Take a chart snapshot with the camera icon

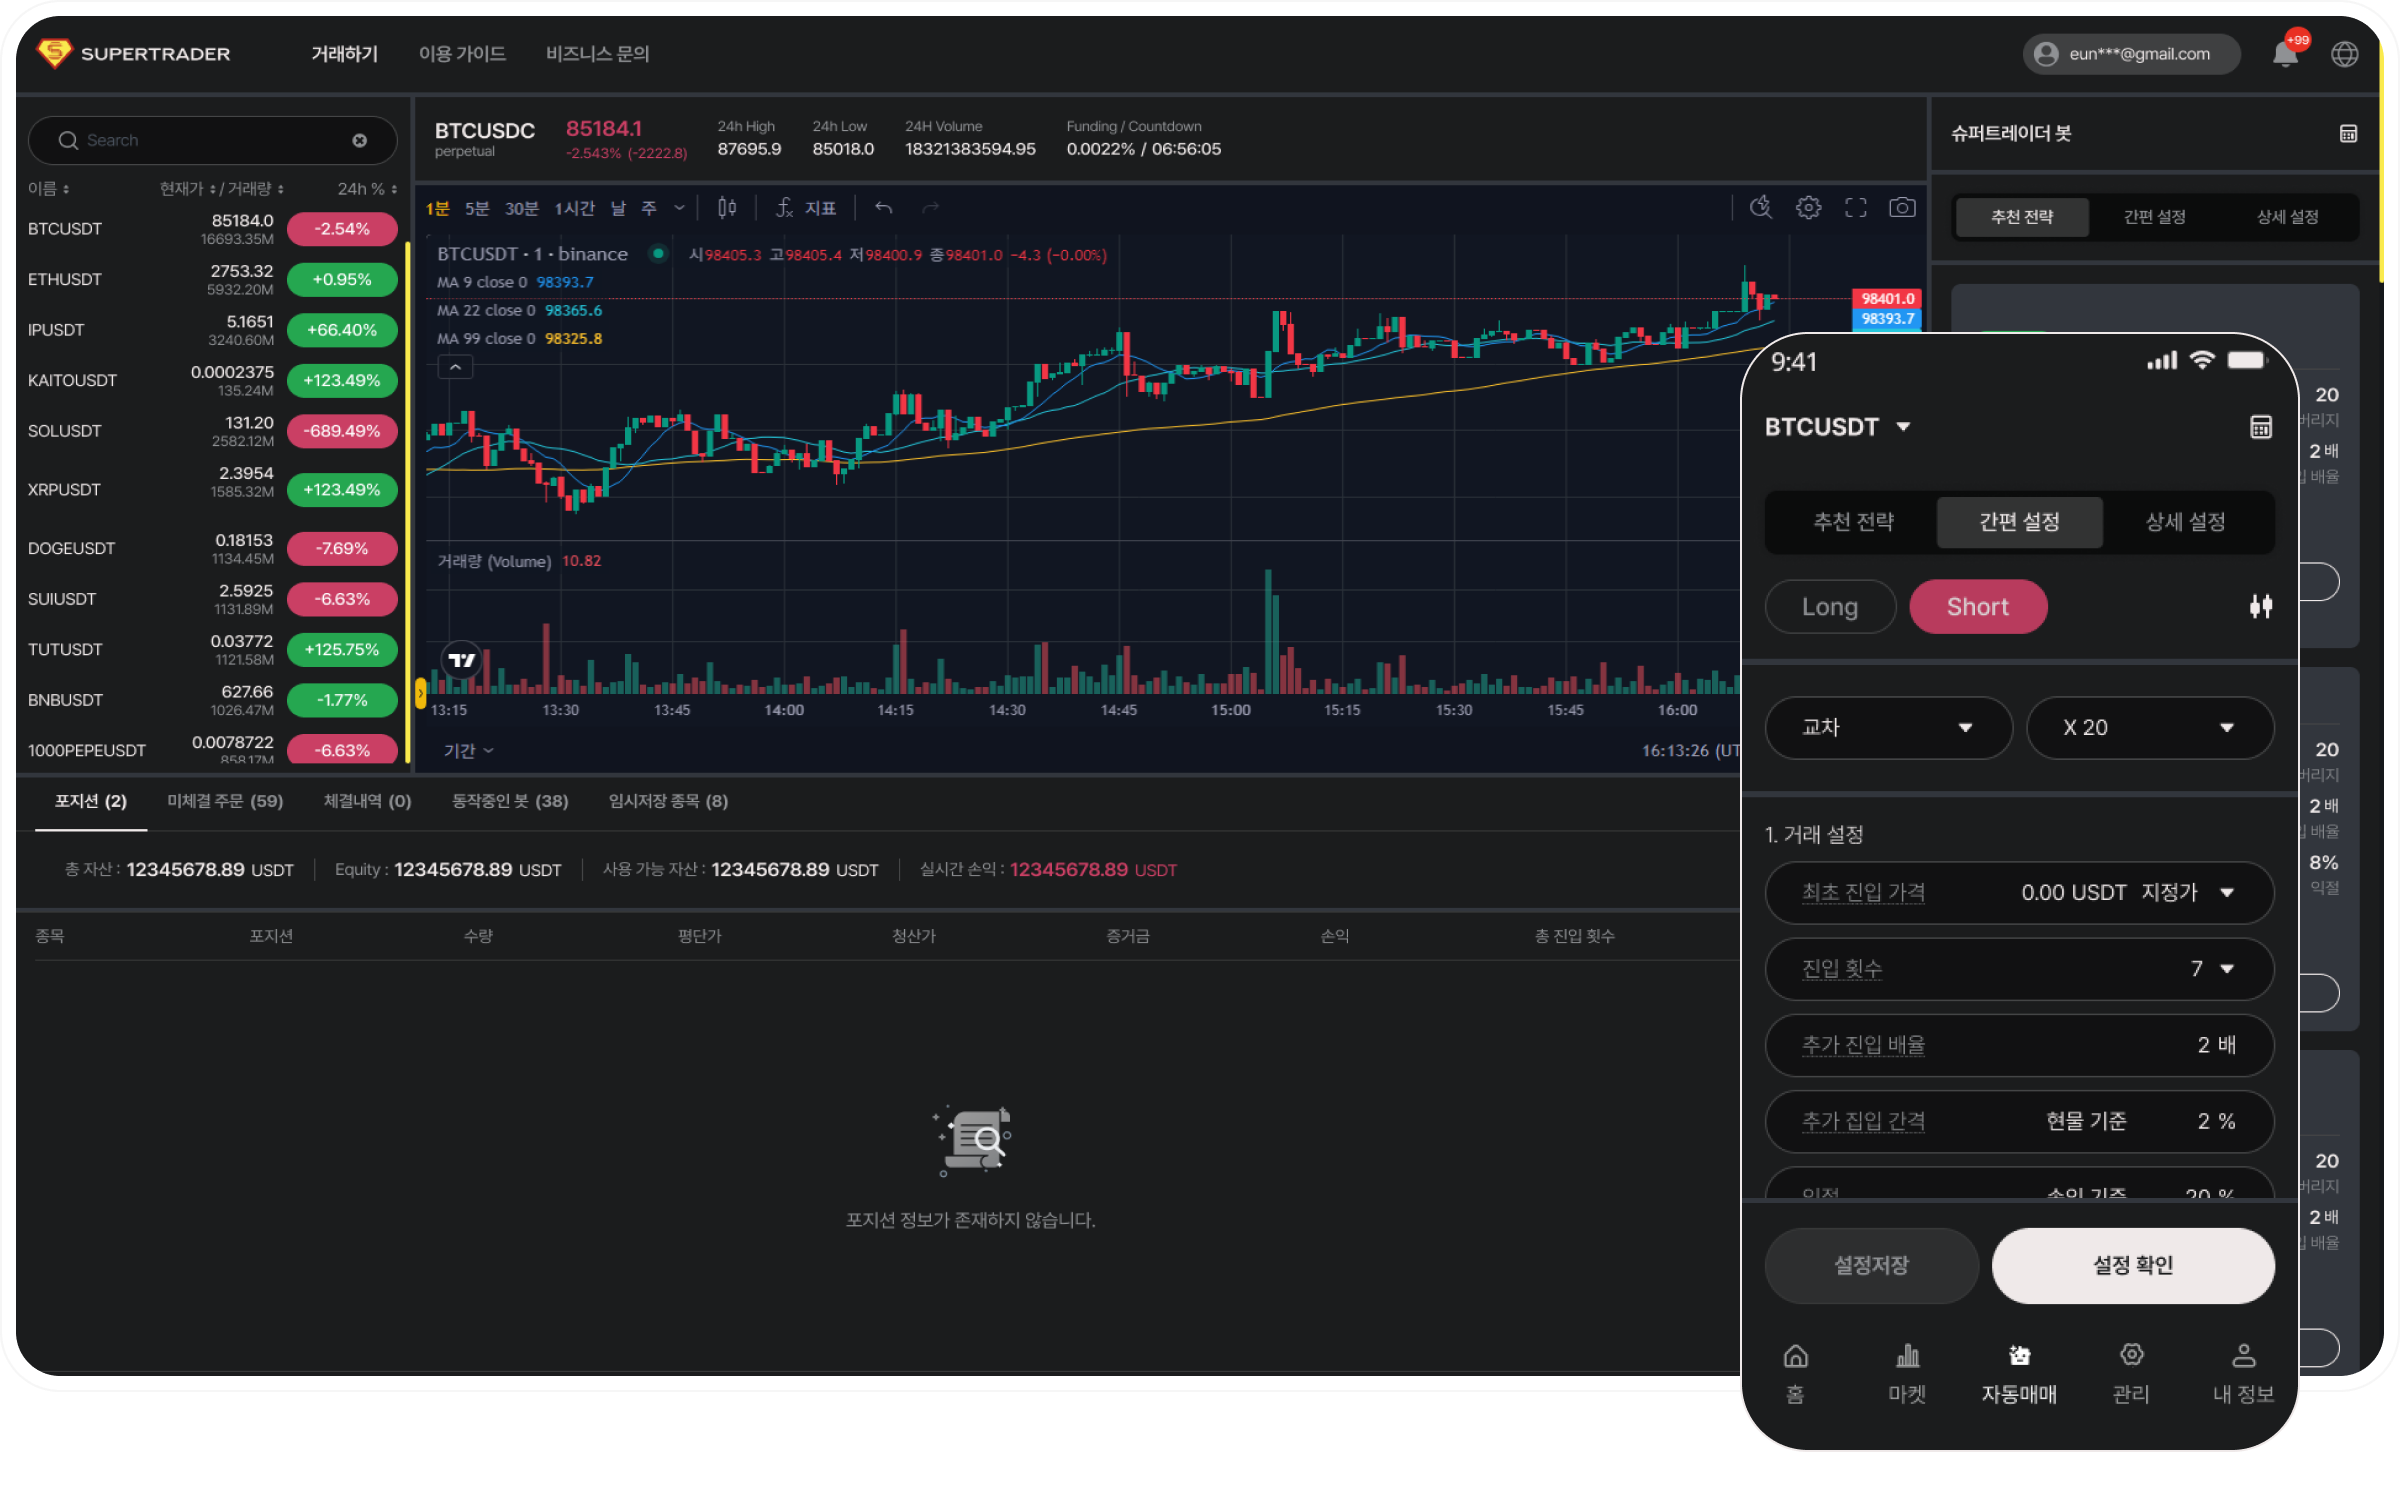(x=1903, y=207)
